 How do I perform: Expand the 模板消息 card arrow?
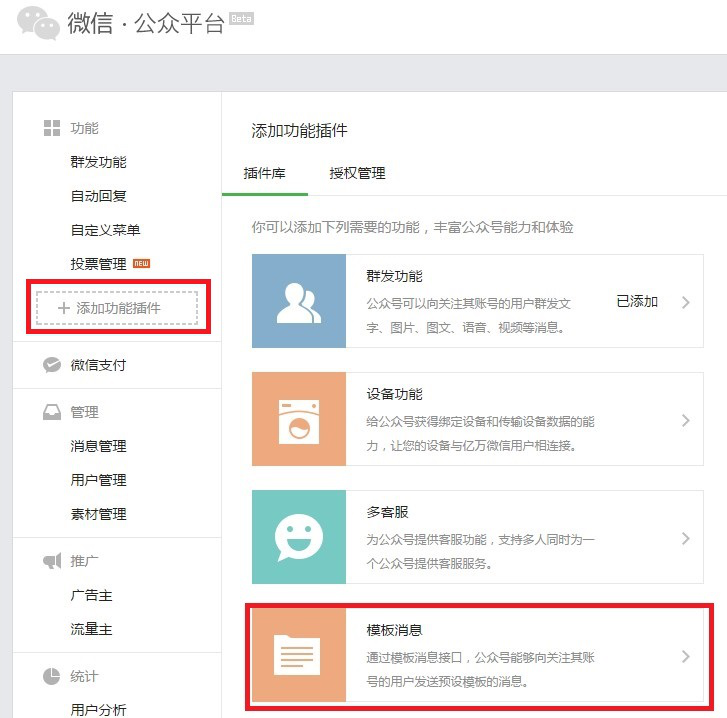tap(686, 656)
